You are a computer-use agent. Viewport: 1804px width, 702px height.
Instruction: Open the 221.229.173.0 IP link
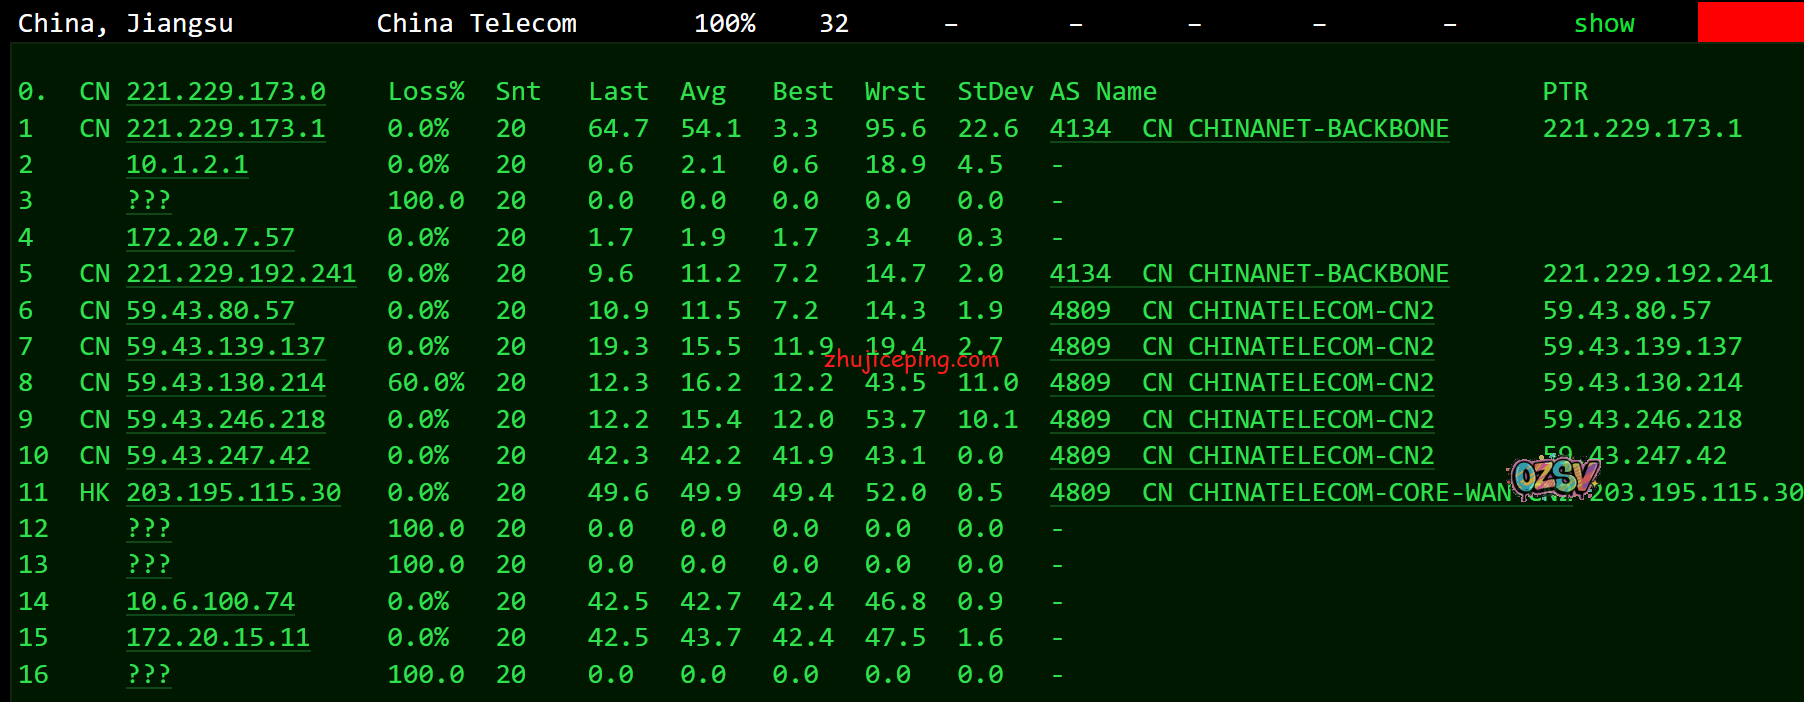click(225, 92)
